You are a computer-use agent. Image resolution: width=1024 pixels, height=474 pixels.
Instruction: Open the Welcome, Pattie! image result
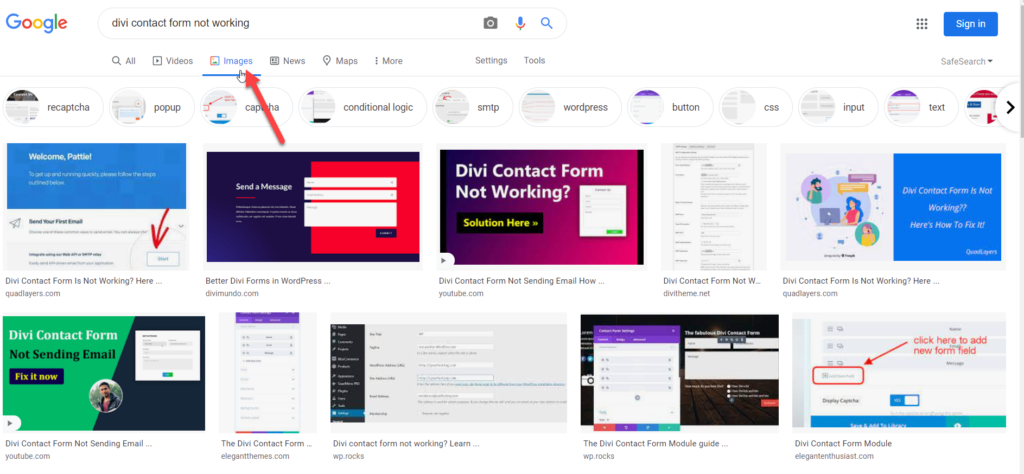[96, 206]
